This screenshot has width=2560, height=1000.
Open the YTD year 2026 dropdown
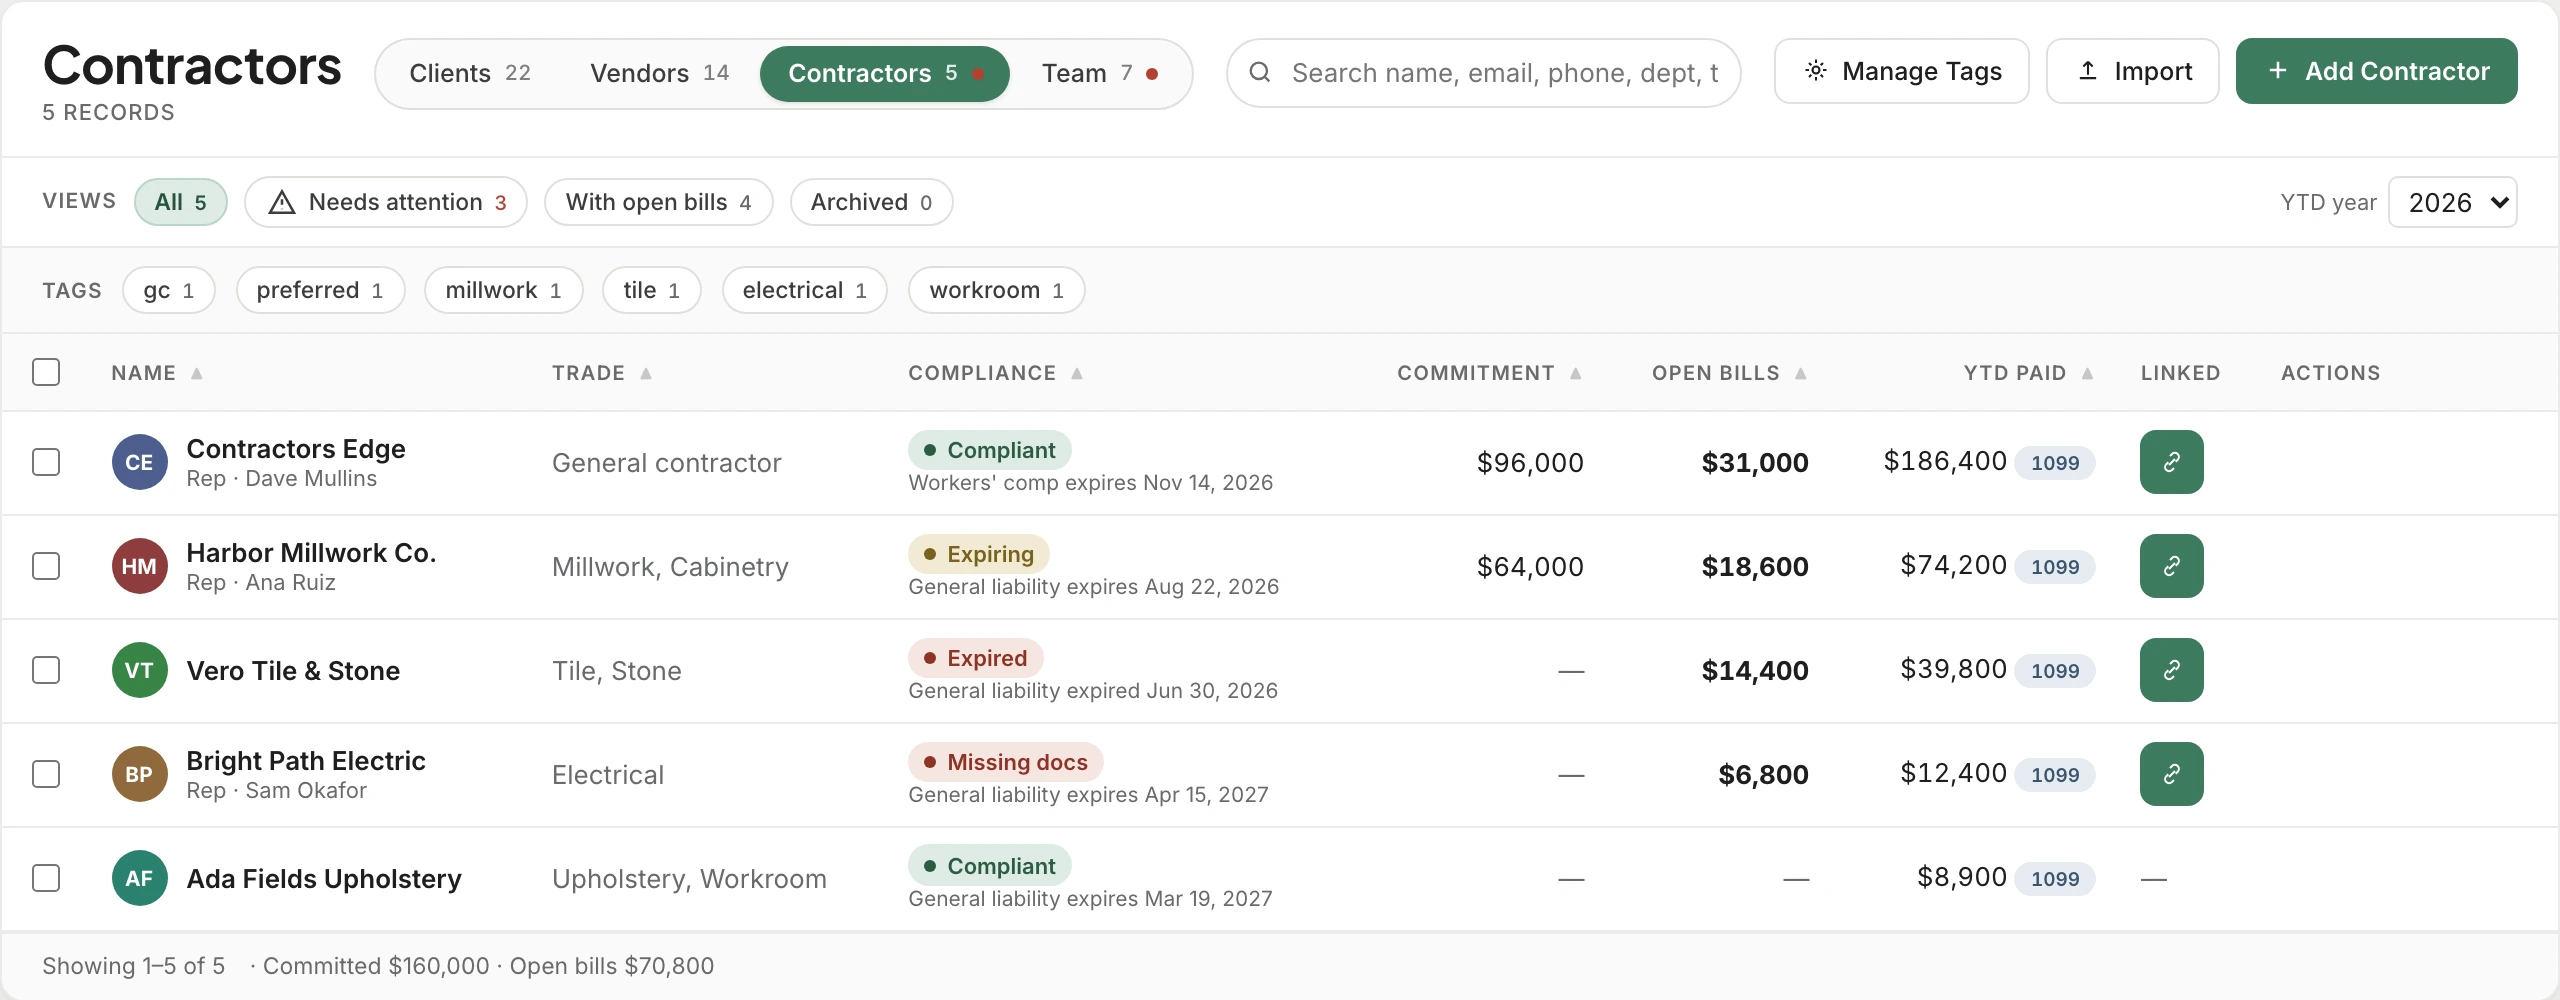point(2452,202)
